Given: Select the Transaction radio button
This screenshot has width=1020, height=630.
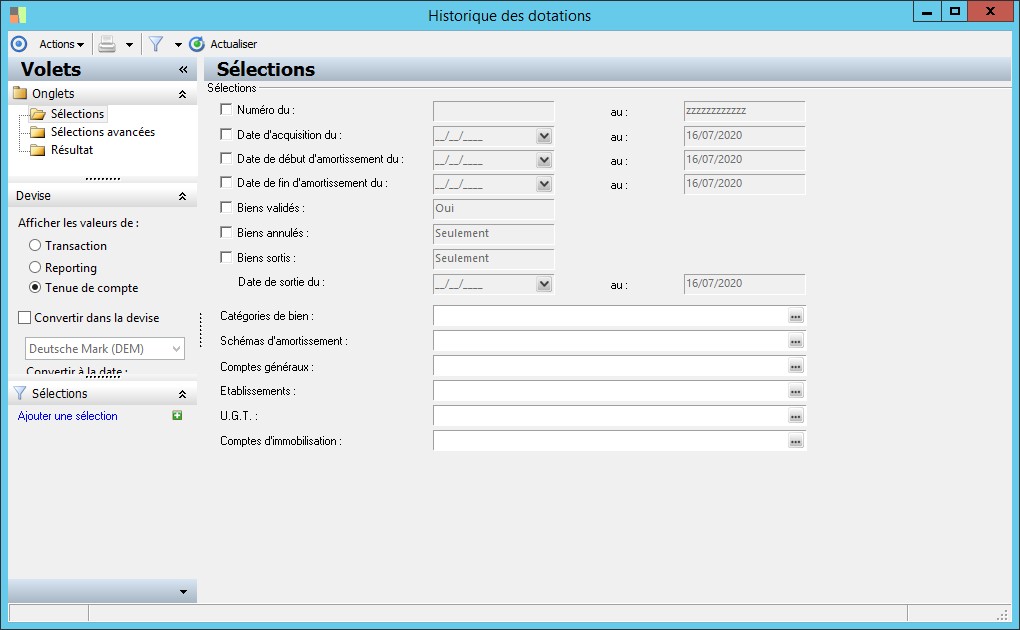Looking at the screenshot, I should coord(35,245).
